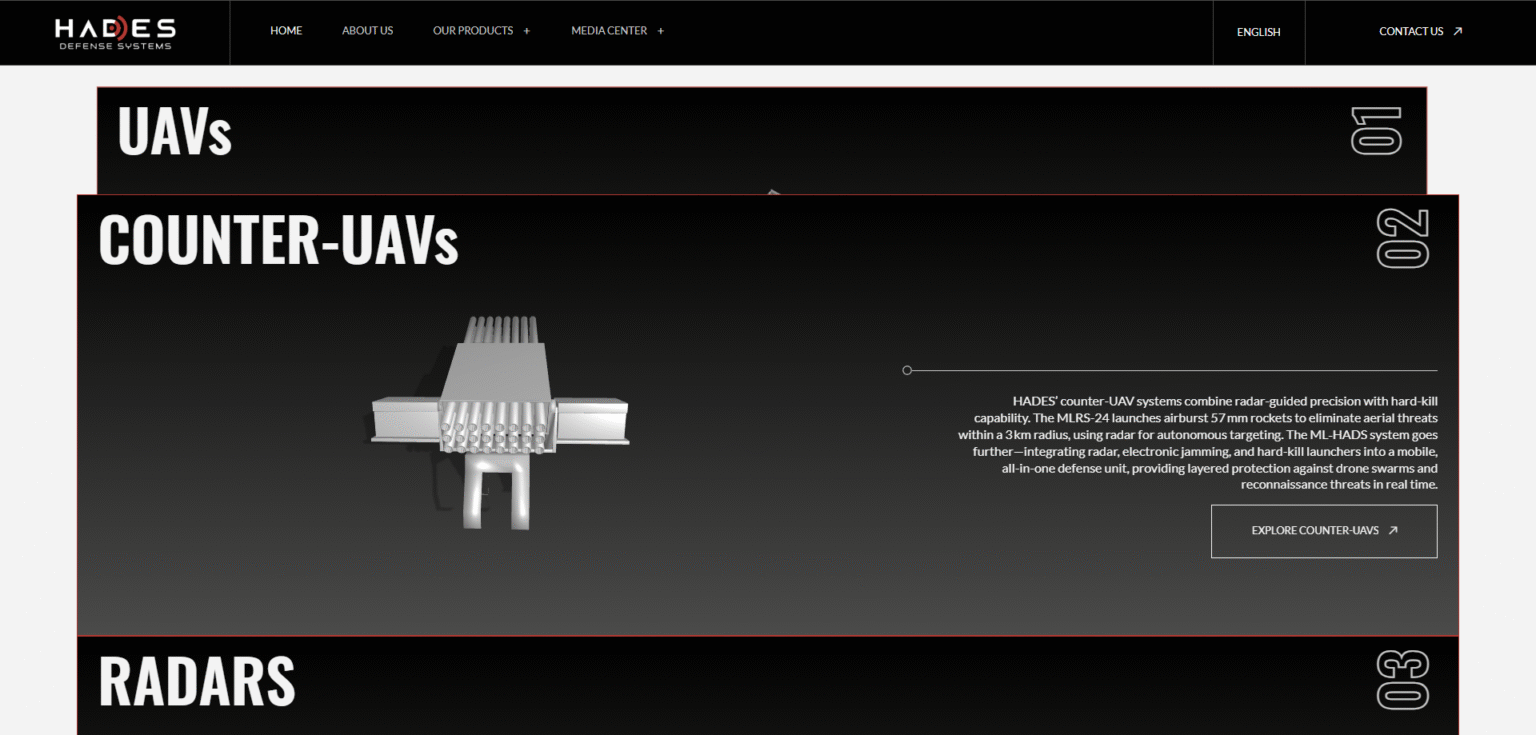1536x735 pixels.
Task: Expand the OUR PRODUCTS dropdown menu
Action: [473, 31]
